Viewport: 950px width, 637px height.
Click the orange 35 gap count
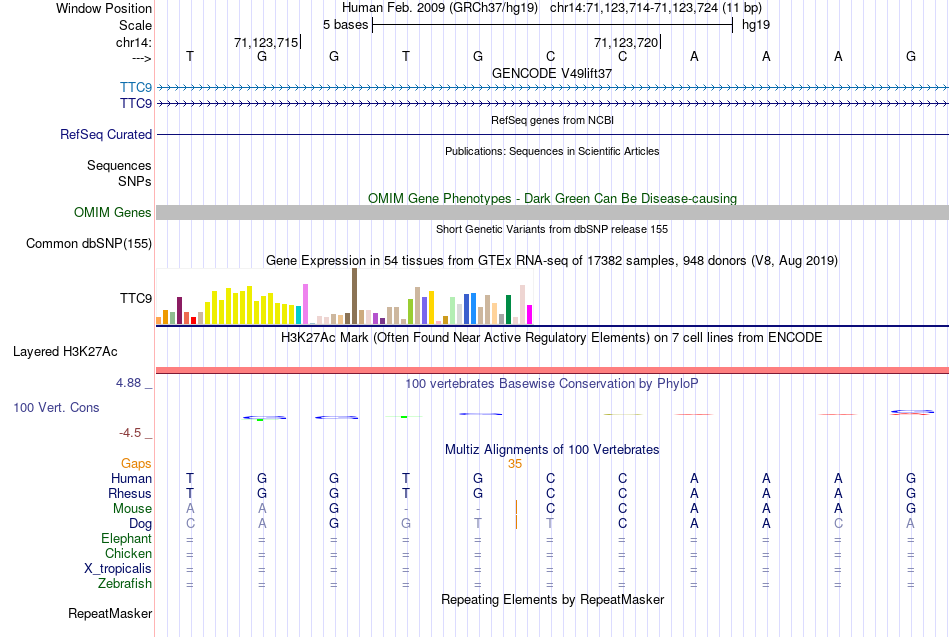coord(515,464)
